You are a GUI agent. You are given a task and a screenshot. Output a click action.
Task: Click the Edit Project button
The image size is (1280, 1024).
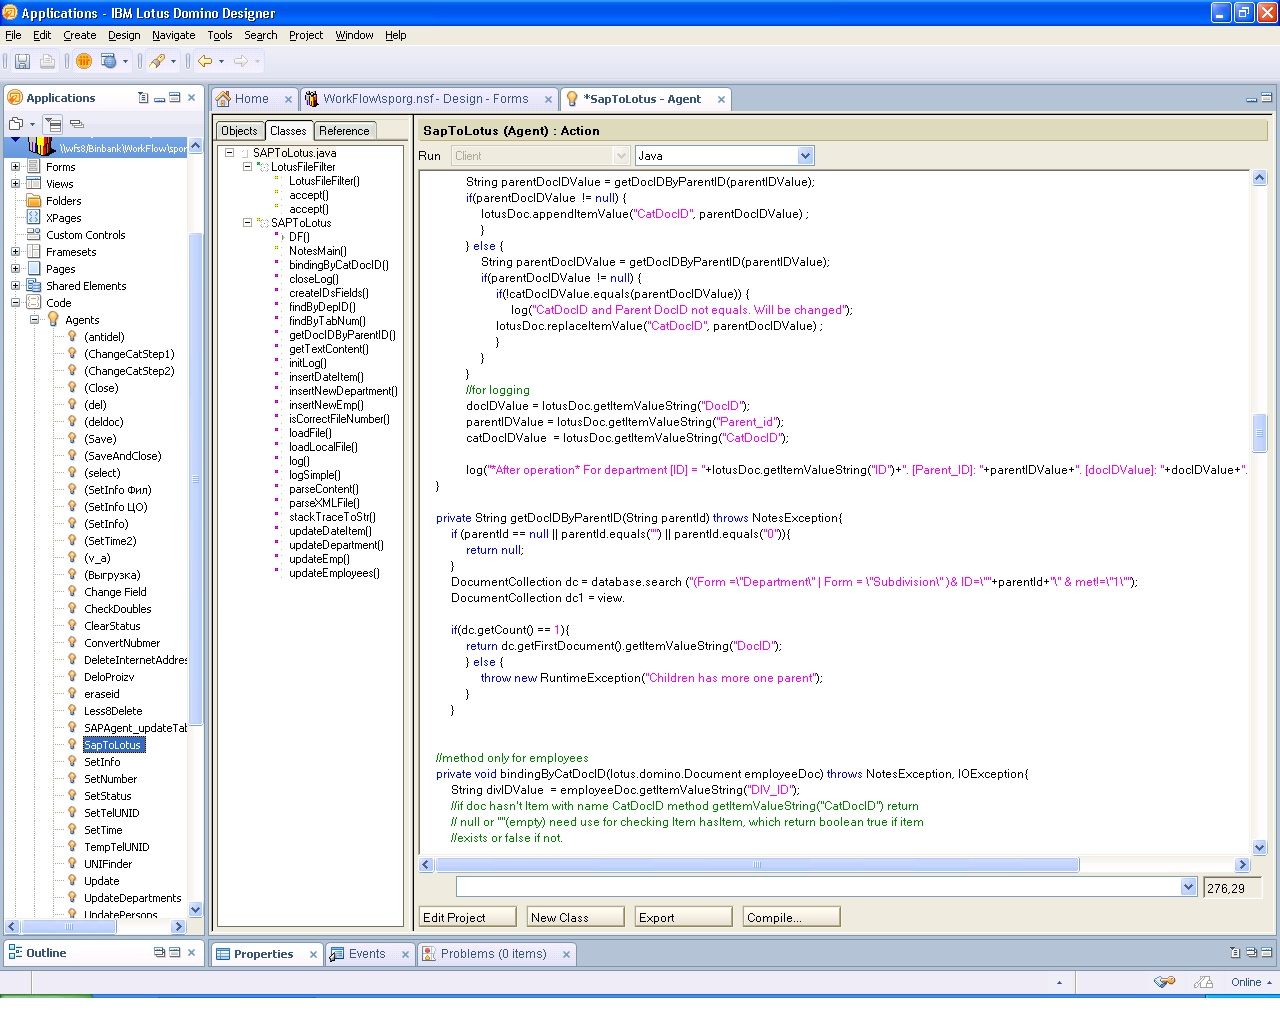coord(467,917)
